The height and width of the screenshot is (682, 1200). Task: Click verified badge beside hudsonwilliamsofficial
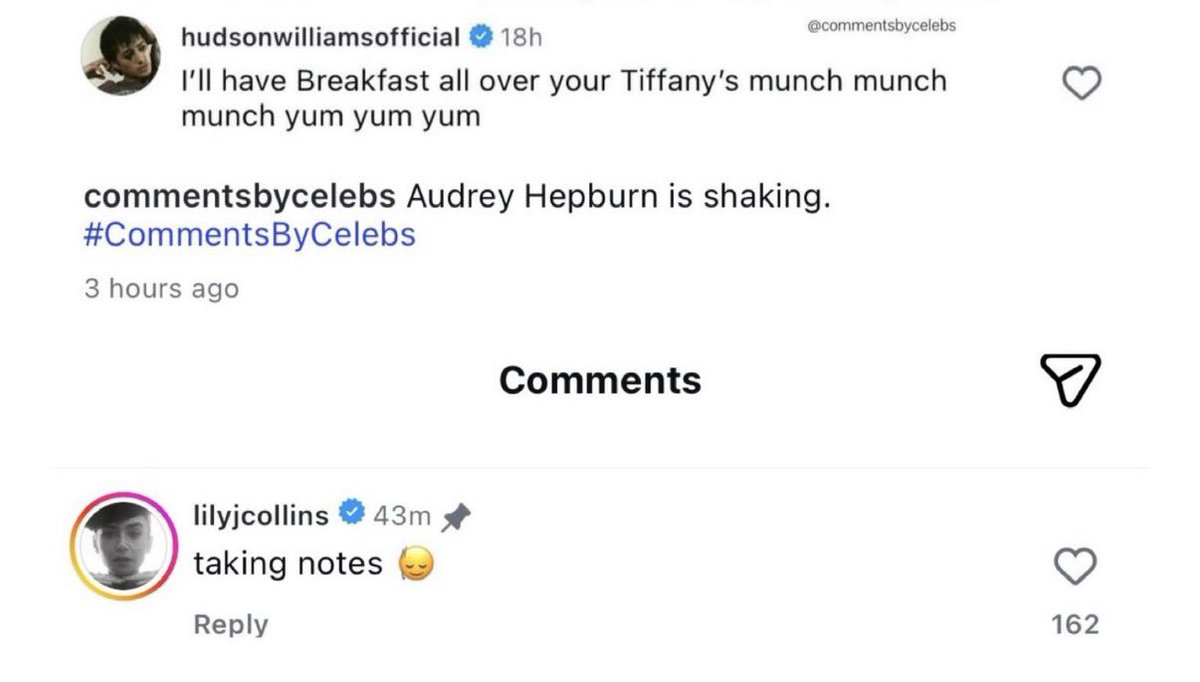pos(481,38)
